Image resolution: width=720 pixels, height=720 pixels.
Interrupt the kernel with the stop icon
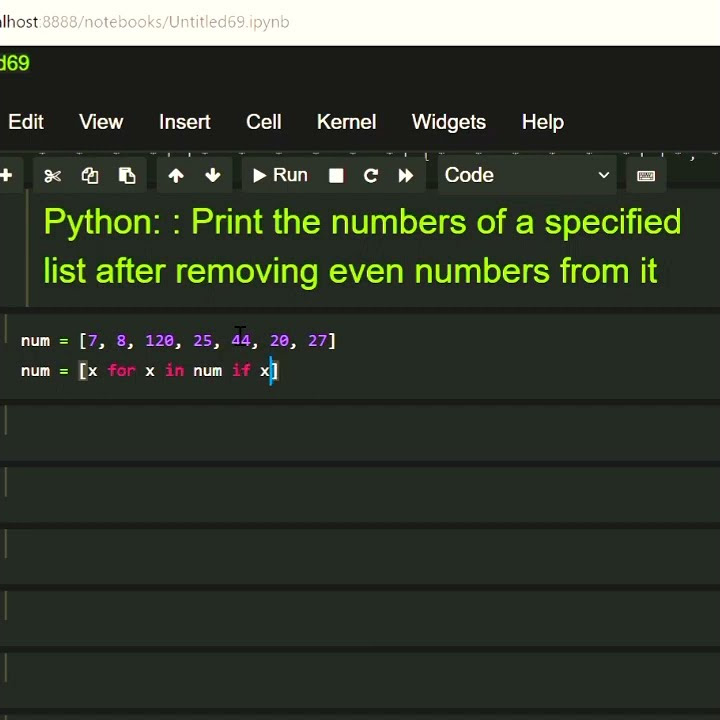point(336,175)
